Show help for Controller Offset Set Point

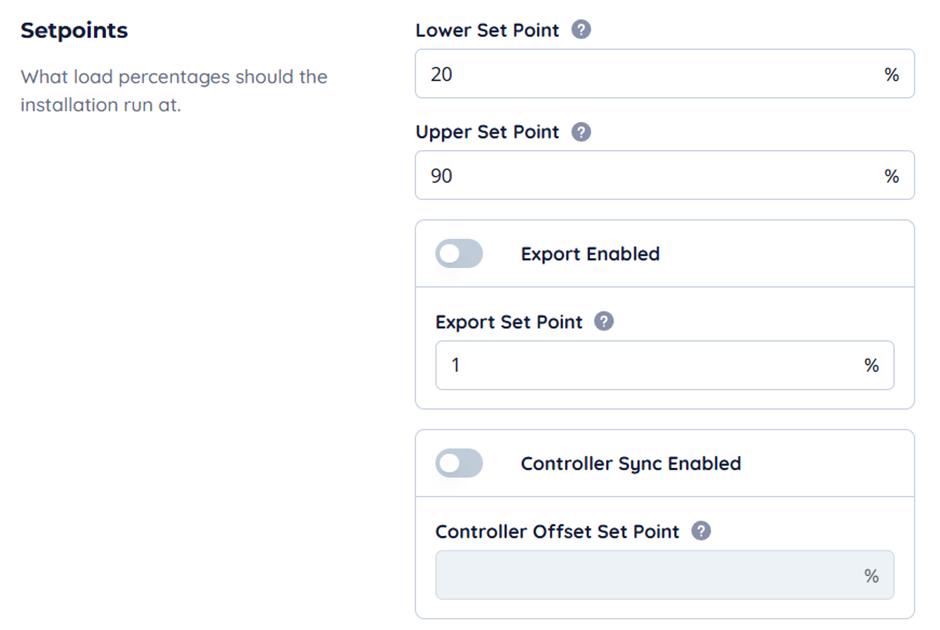click(701, 532)
